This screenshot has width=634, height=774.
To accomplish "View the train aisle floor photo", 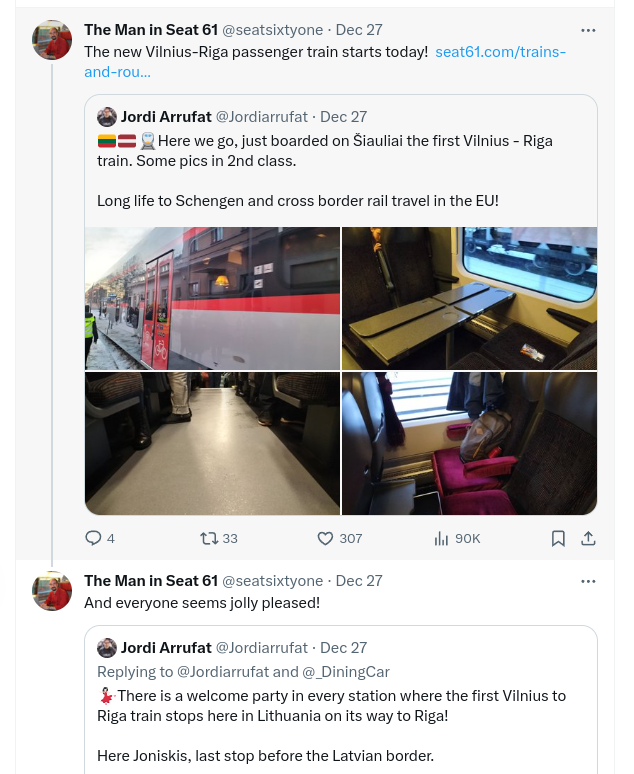I will [x=212, y=443].
